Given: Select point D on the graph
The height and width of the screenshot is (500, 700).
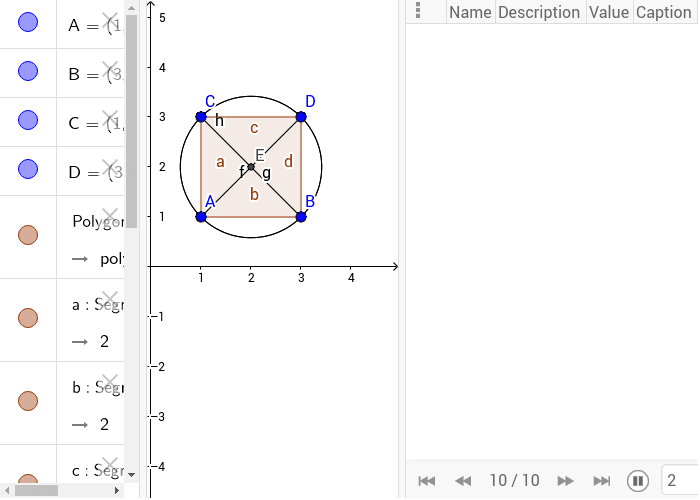Looking at the screenshot, I should point(301,117).
